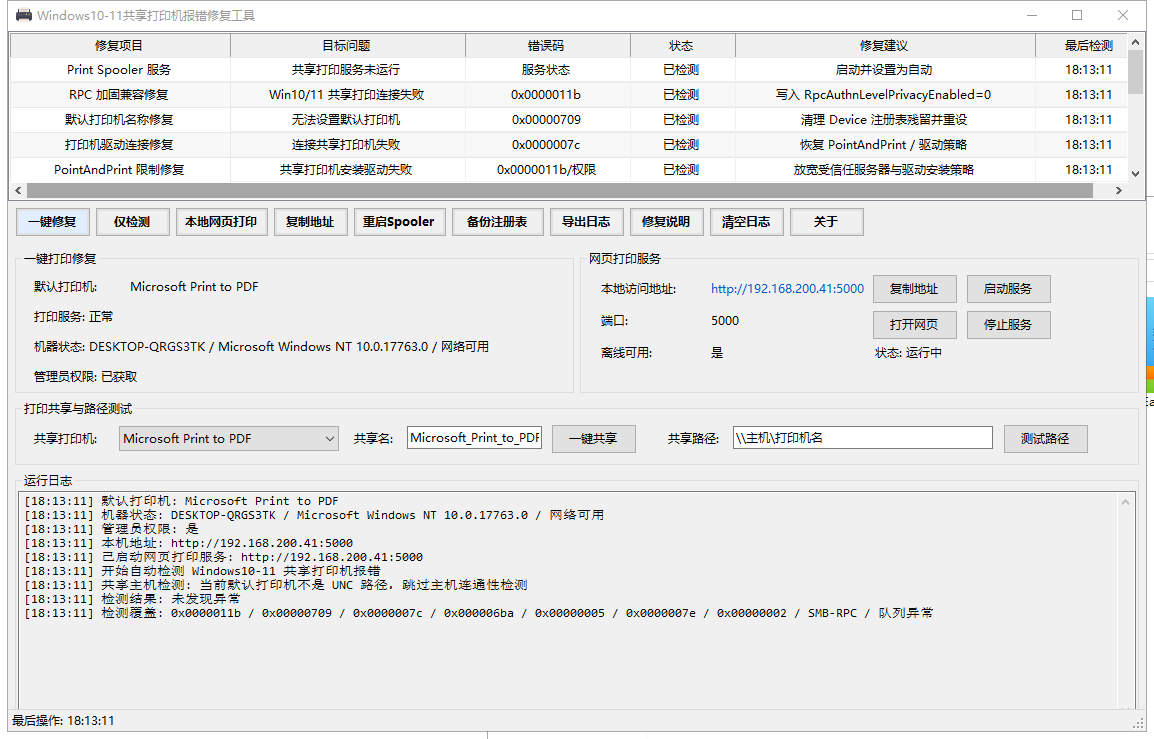Select the 打印机驱动连接修复 row
The image size is (1154, 739).
tap(568, 145)
